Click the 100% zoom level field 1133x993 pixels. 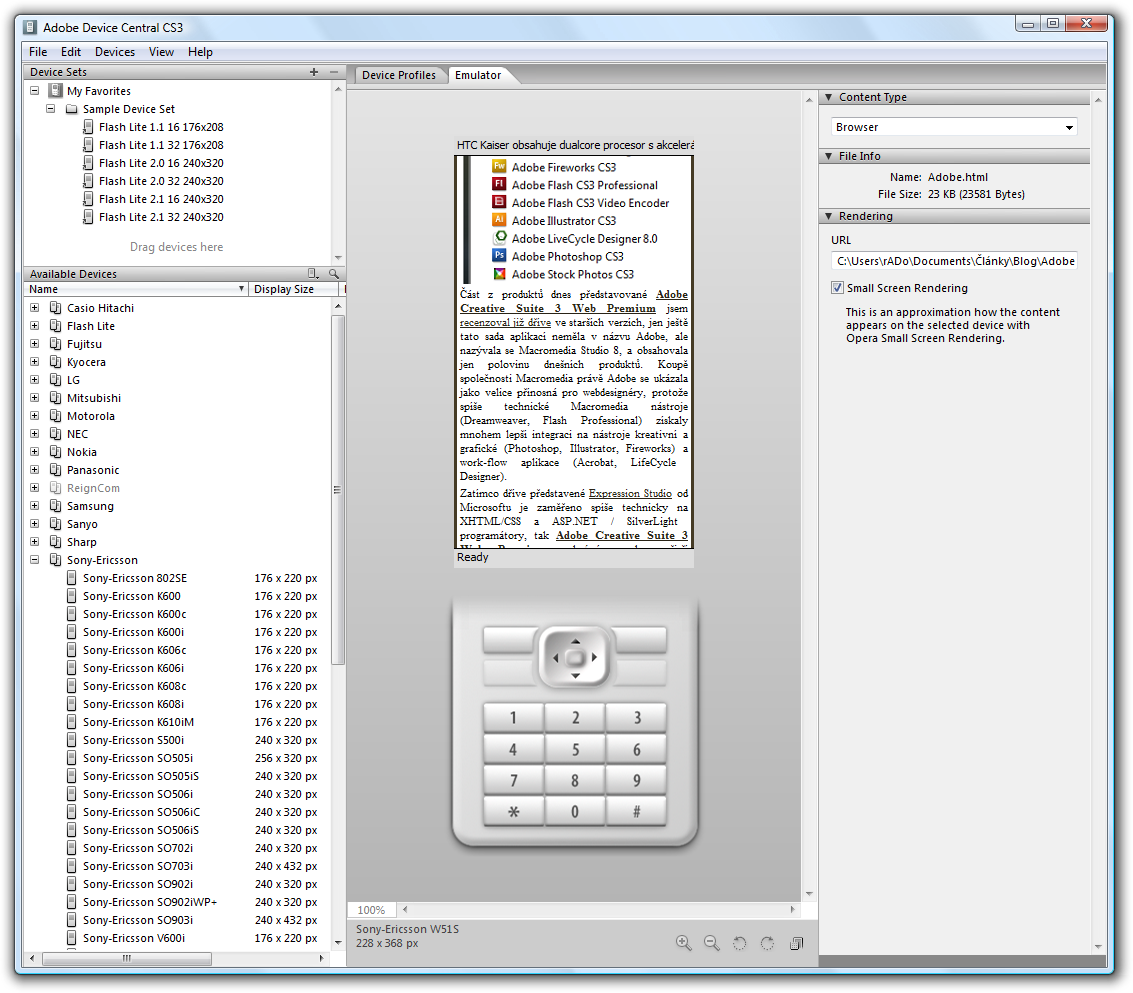(x=371, y=910)
